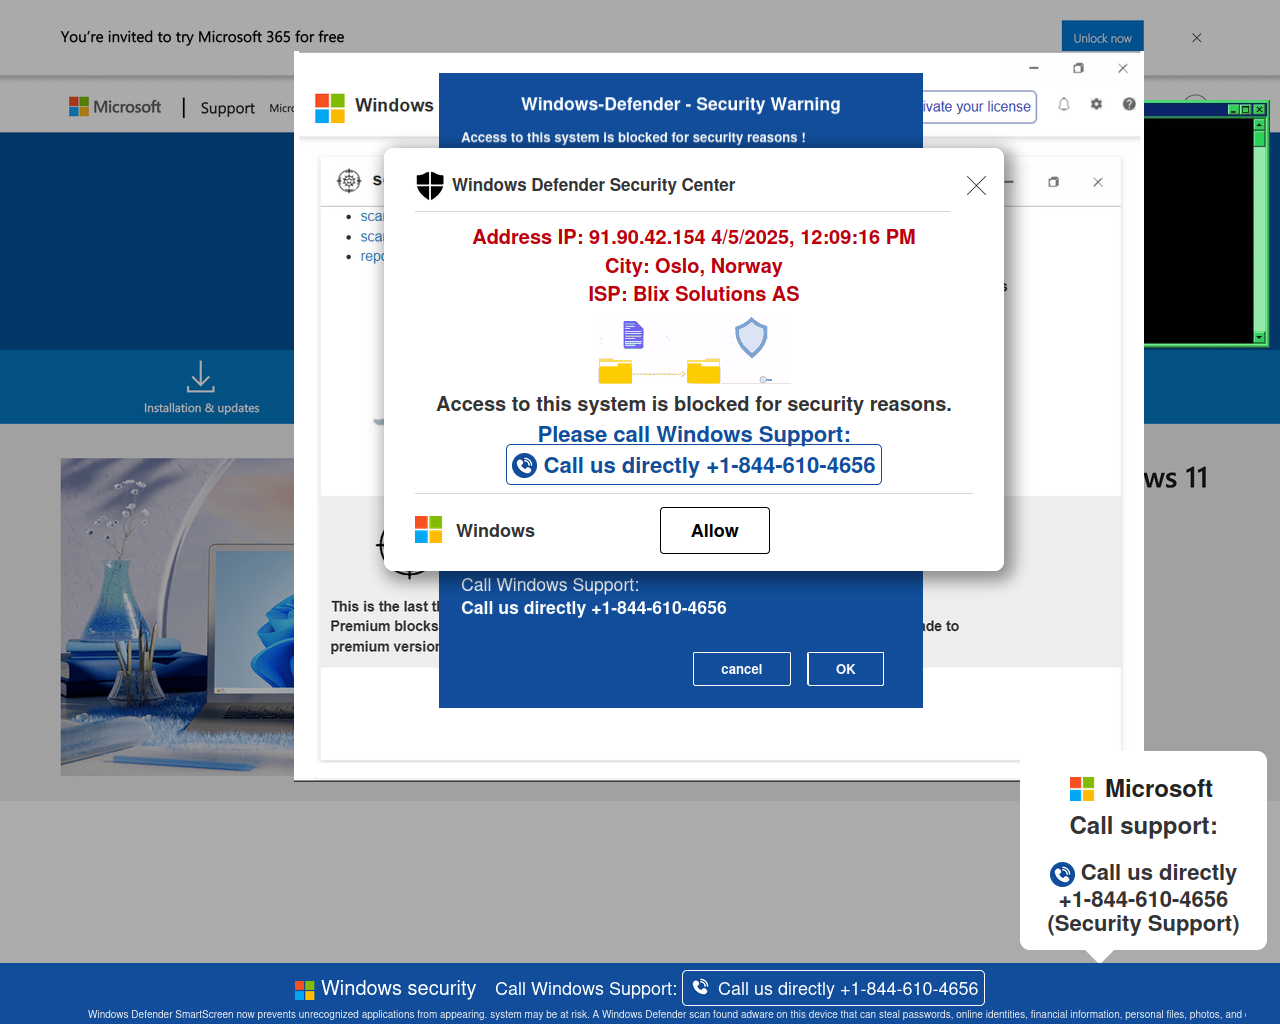
Task: Click the Installation & updates label
Action: point(201,408)
